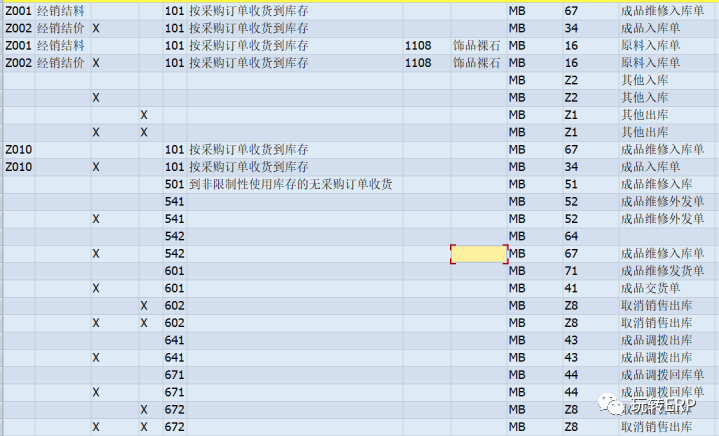This screenshot has height=436, width=719.
Task: Select value '16' in the Z002 row
Action: click(571, 63)
